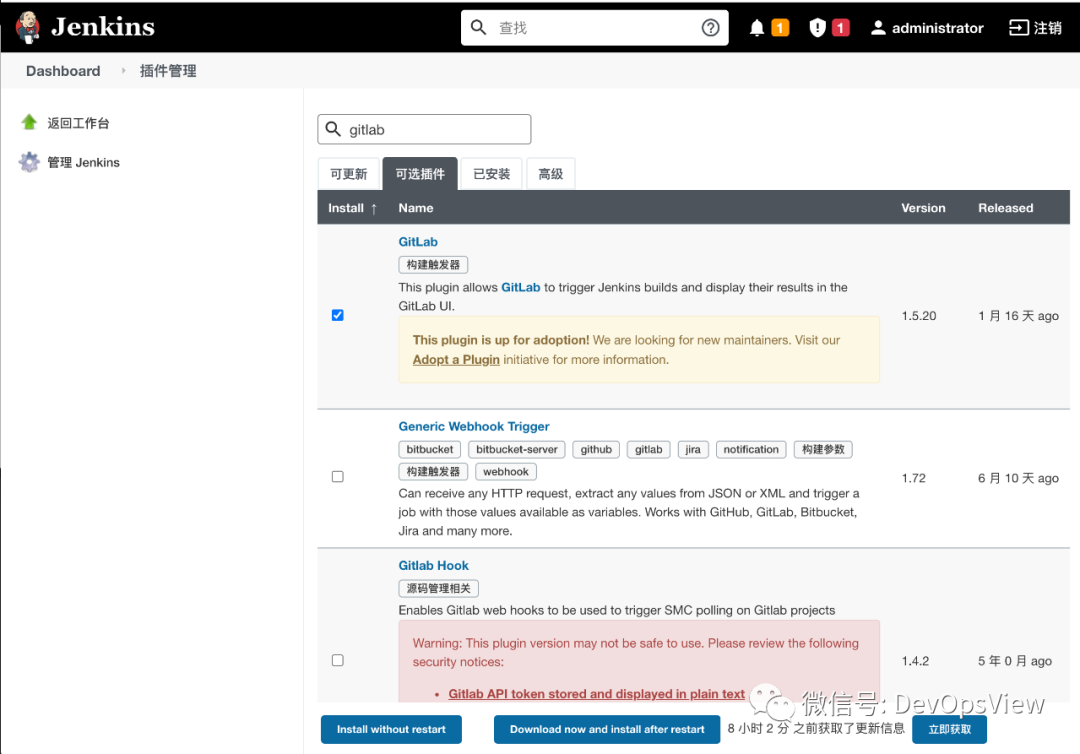Click the Jenkins butler logo icon

(x=28, y=28)
